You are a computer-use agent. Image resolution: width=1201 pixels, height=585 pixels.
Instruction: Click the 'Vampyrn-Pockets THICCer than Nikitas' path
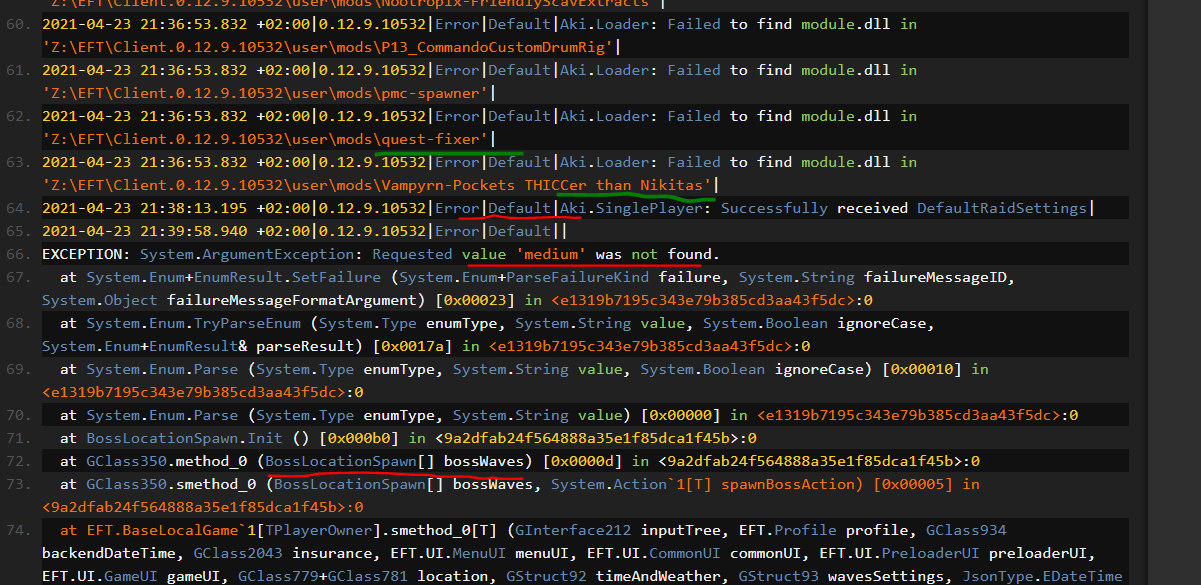coord(378,185)
